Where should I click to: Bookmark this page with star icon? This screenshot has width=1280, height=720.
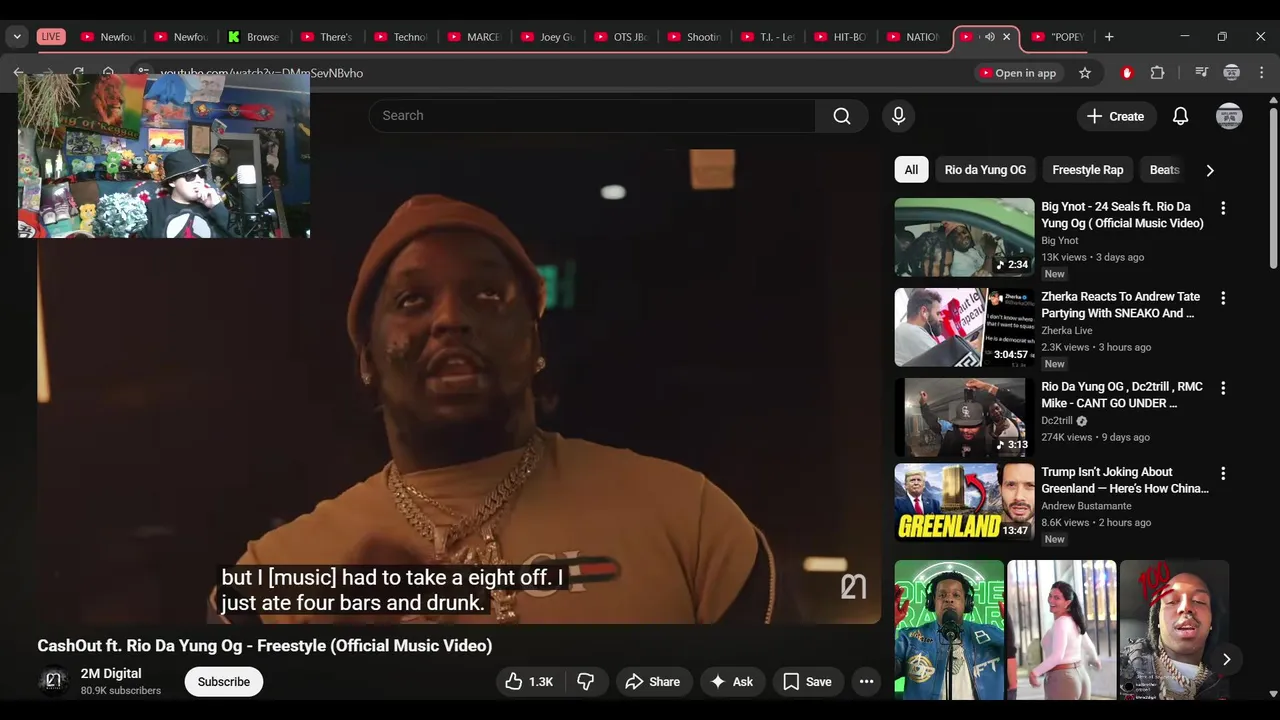tap(1085, 73)
